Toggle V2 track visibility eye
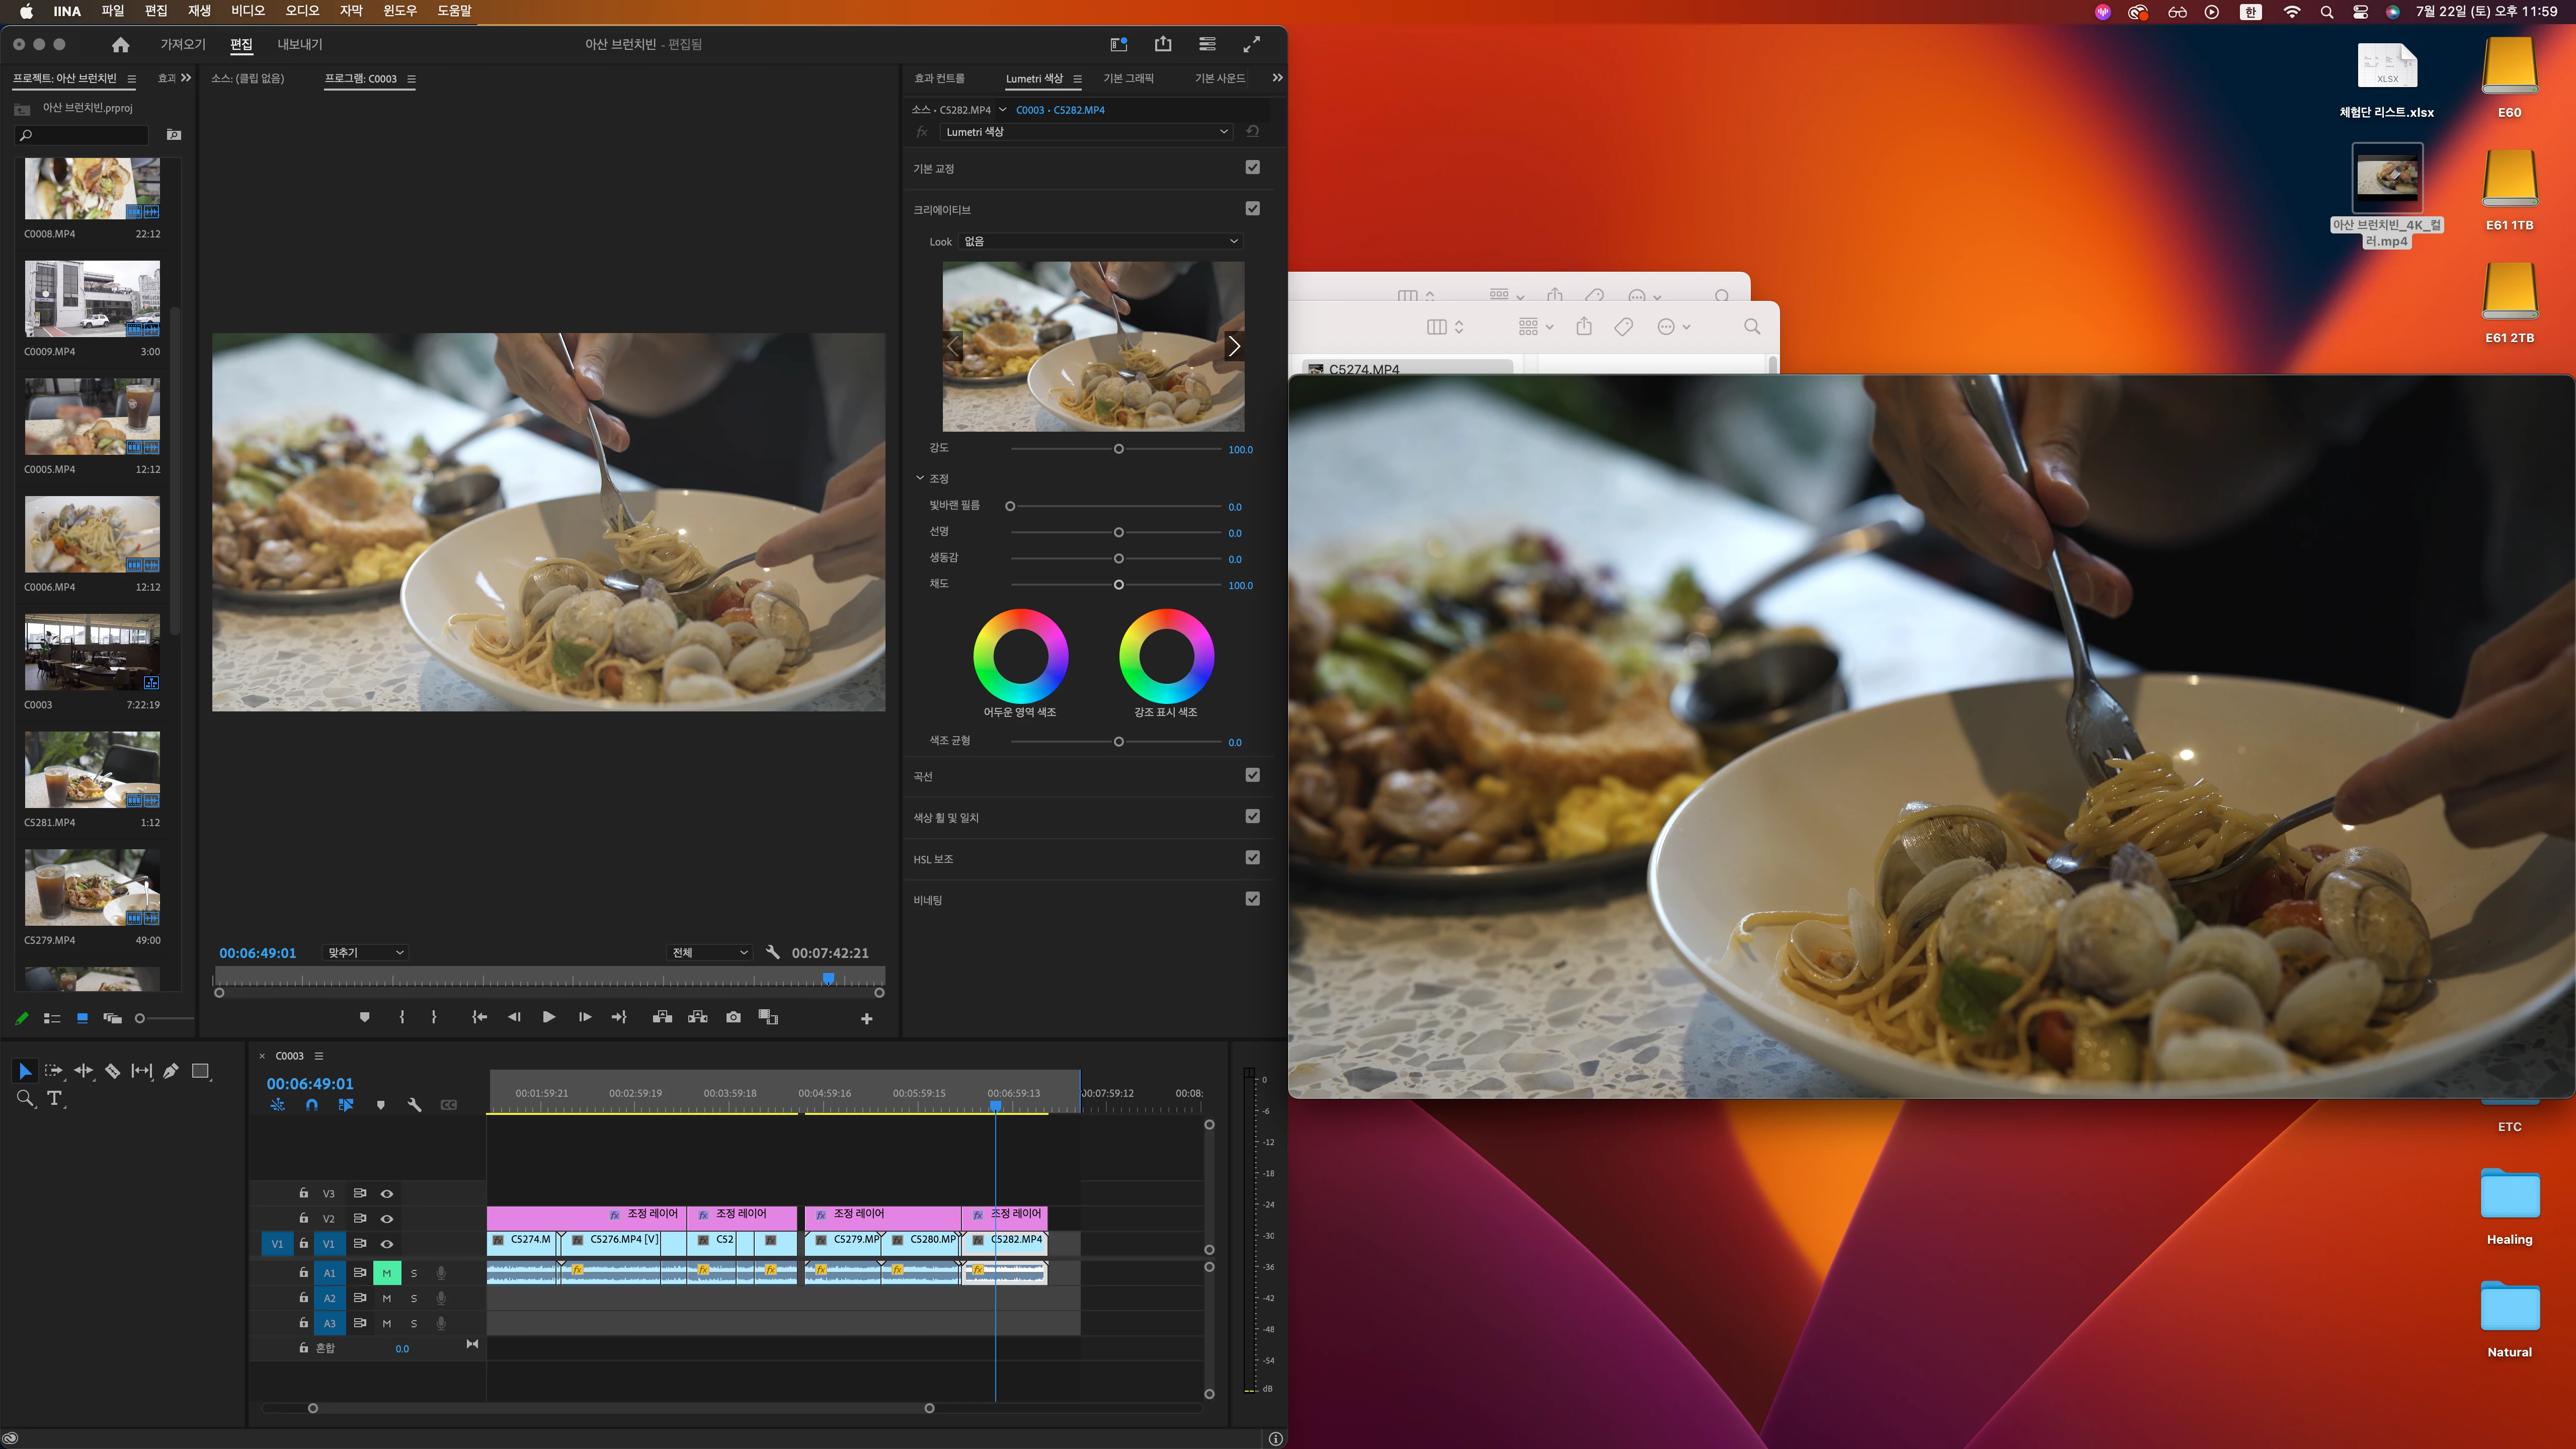The width and height of the screenshot is (2576, 1449). point(387,1218)
